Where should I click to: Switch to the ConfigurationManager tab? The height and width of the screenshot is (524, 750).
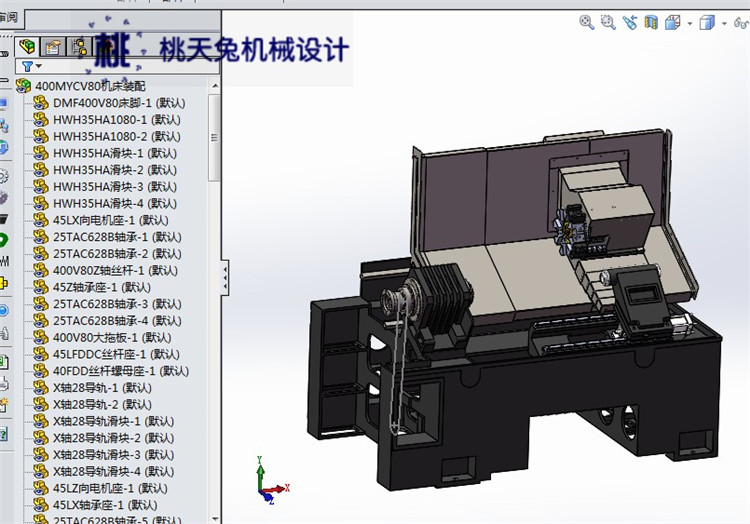pos(78,46)
